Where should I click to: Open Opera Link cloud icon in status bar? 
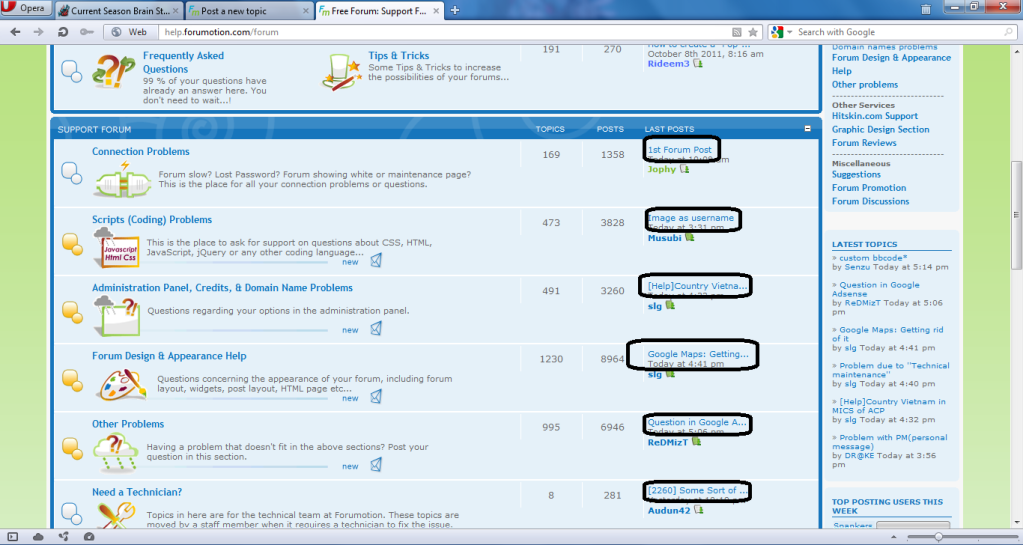(x=38, y=537)
